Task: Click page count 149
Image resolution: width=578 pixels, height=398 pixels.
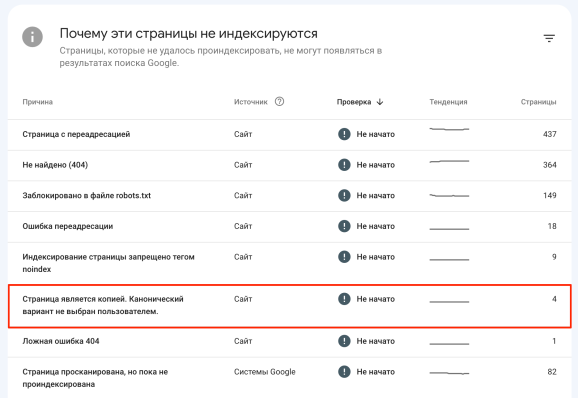Action: coord(550,195)
